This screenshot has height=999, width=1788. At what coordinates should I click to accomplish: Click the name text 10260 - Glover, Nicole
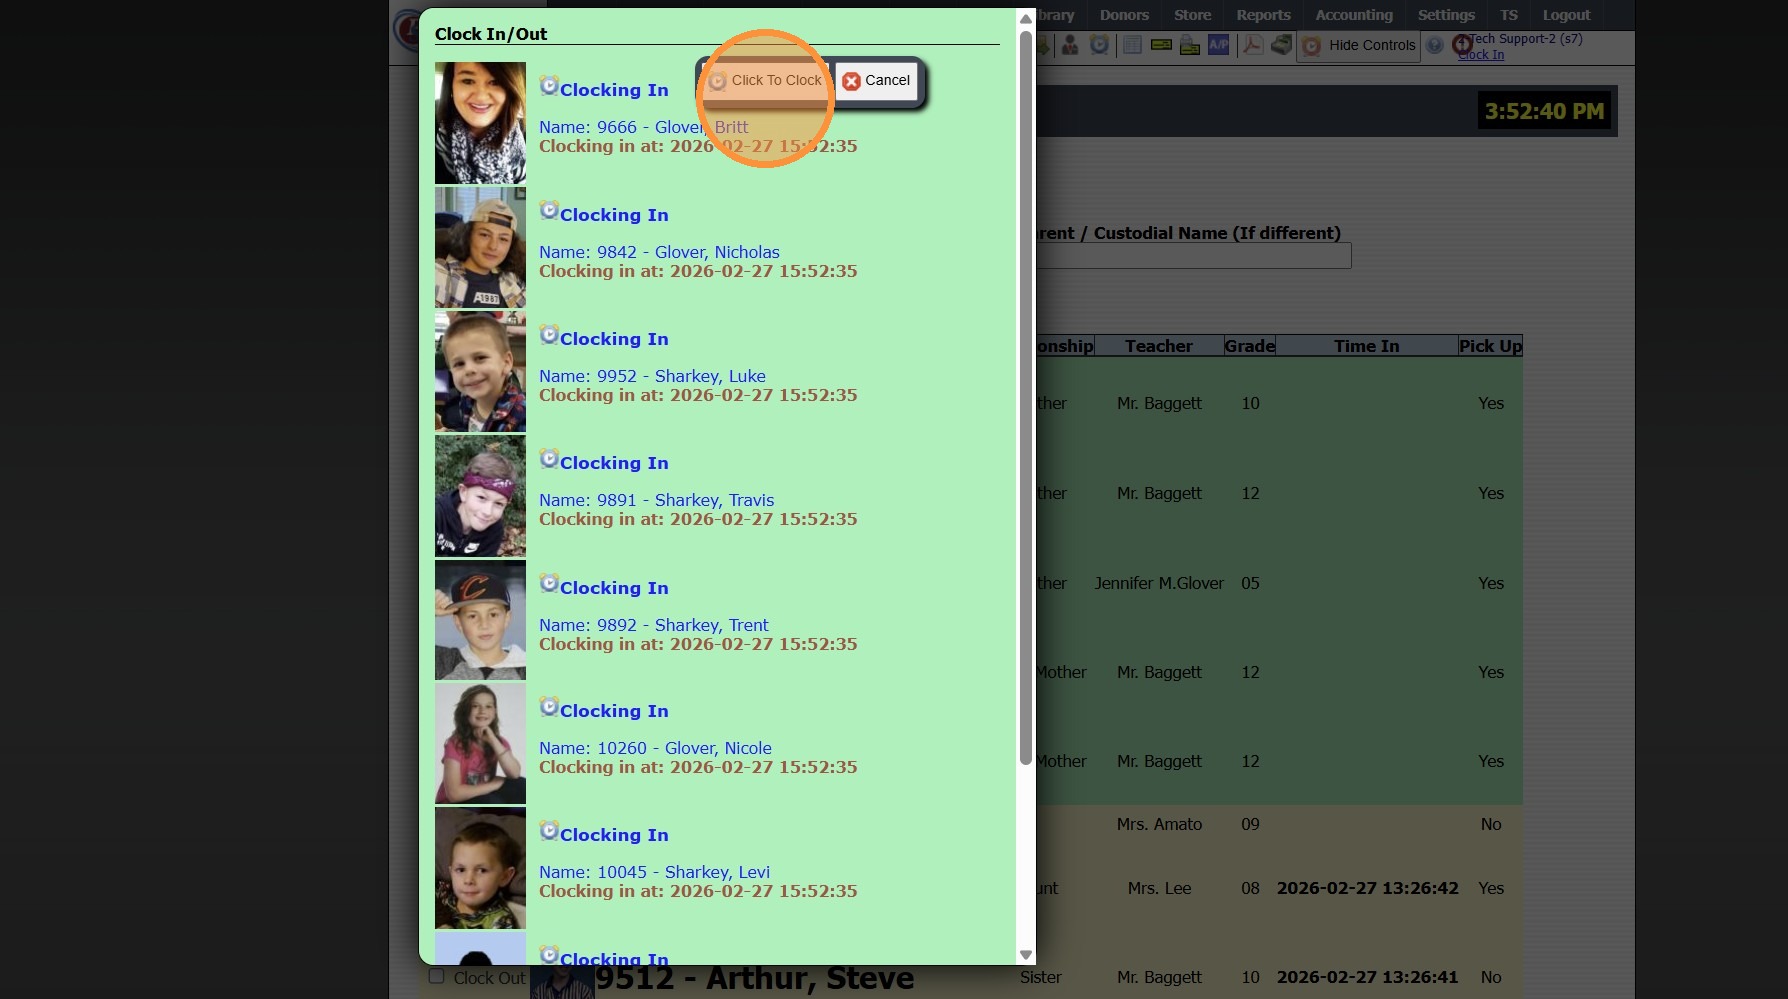(684, 748)
